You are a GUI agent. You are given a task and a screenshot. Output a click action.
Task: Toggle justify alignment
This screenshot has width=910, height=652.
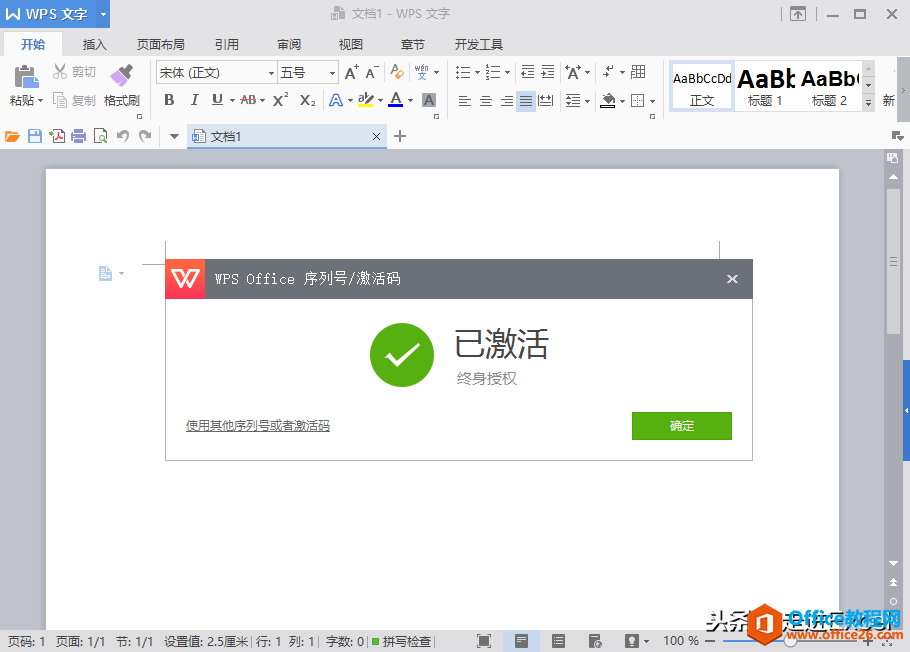coord(526,101)
